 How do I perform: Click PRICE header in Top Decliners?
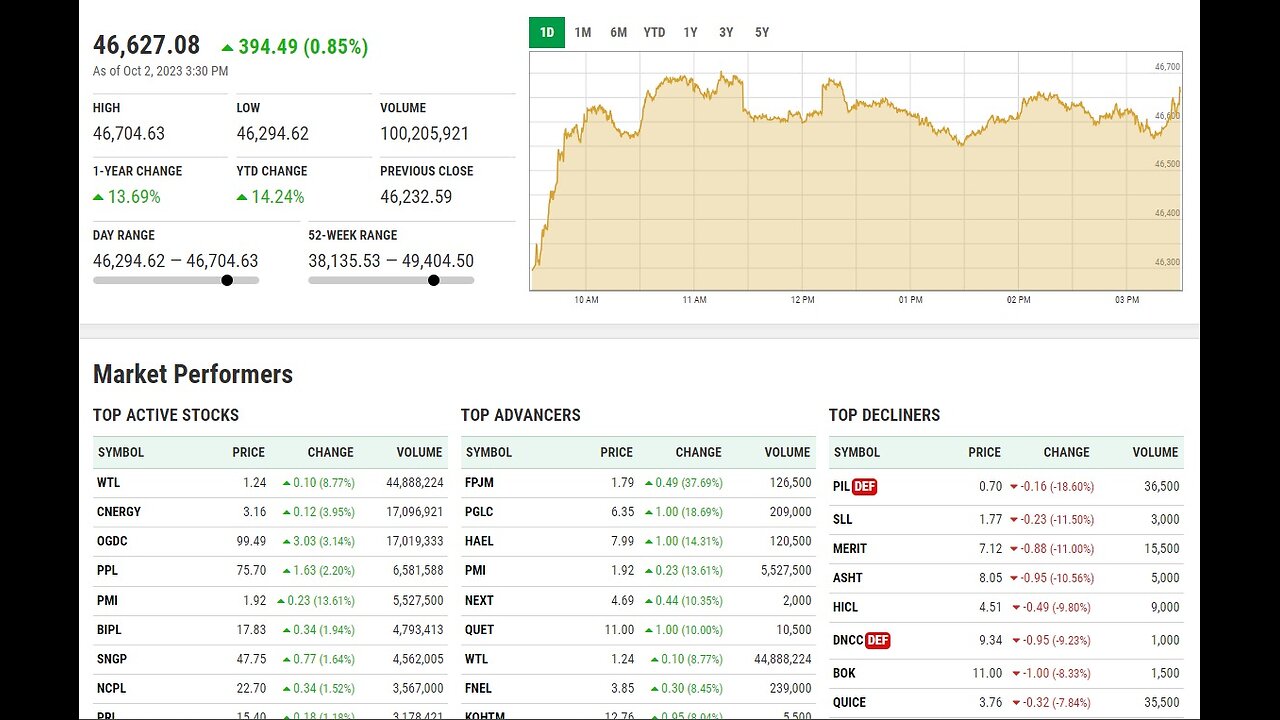984,452
